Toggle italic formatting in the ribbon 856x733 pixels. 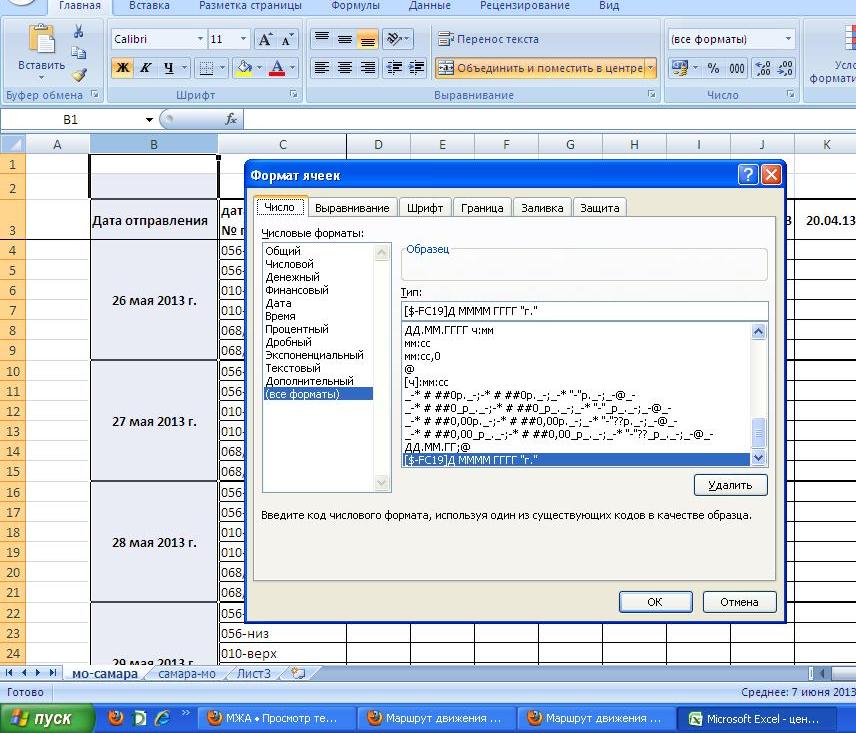point(145,68)
